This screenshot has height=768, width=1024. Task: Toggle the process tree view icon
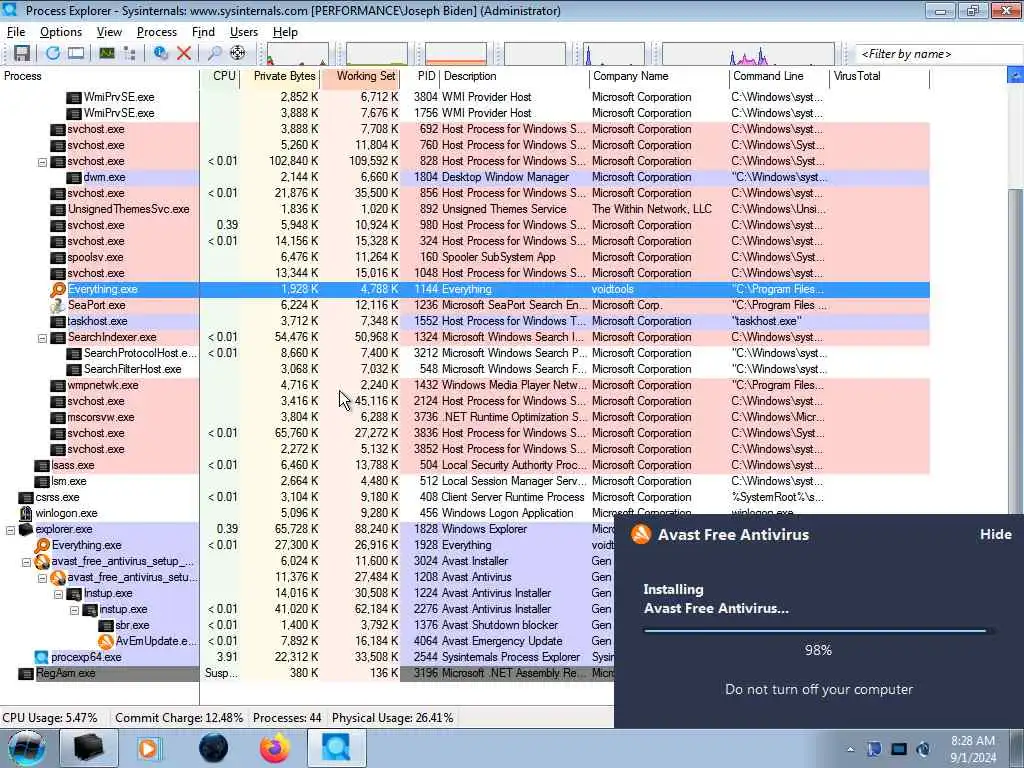point(129,54)
